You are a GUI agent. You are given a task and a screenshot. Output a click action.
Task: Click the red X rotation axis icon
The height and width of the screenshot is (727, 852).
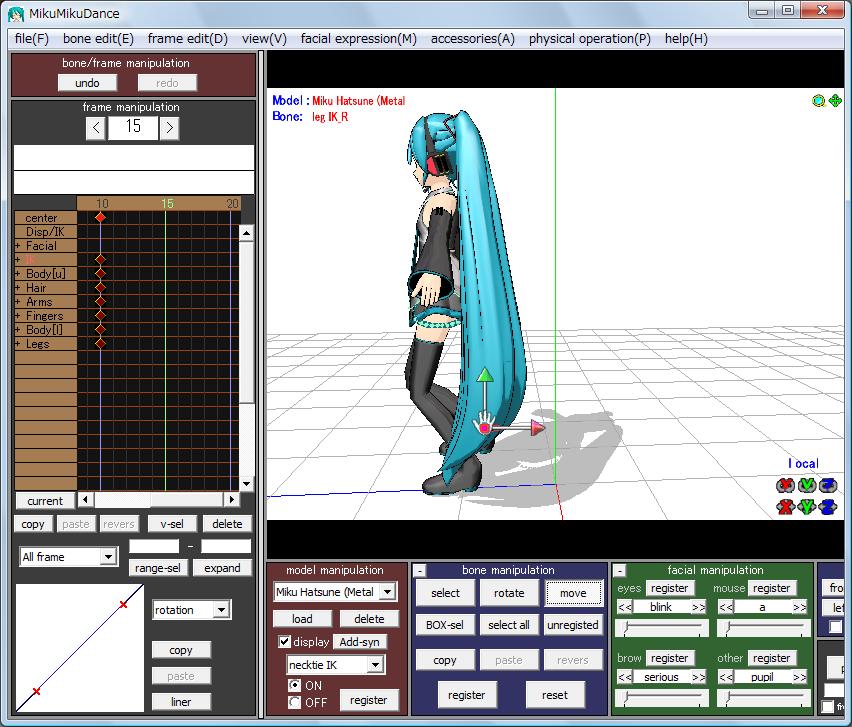point(785,485)
